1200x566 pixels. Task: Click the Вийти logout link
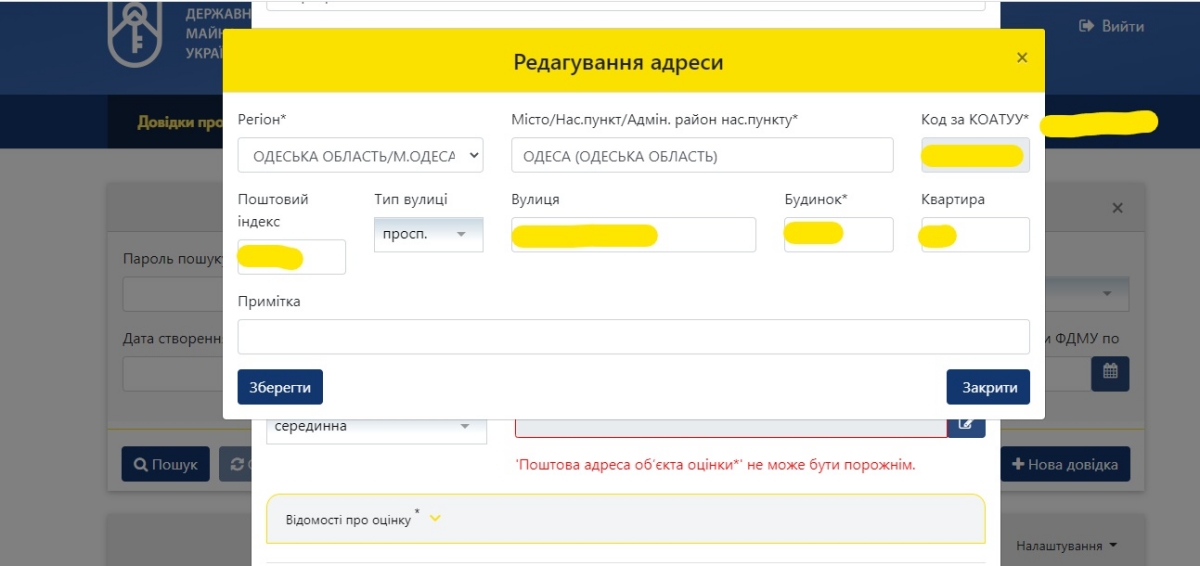point(1111,26)
